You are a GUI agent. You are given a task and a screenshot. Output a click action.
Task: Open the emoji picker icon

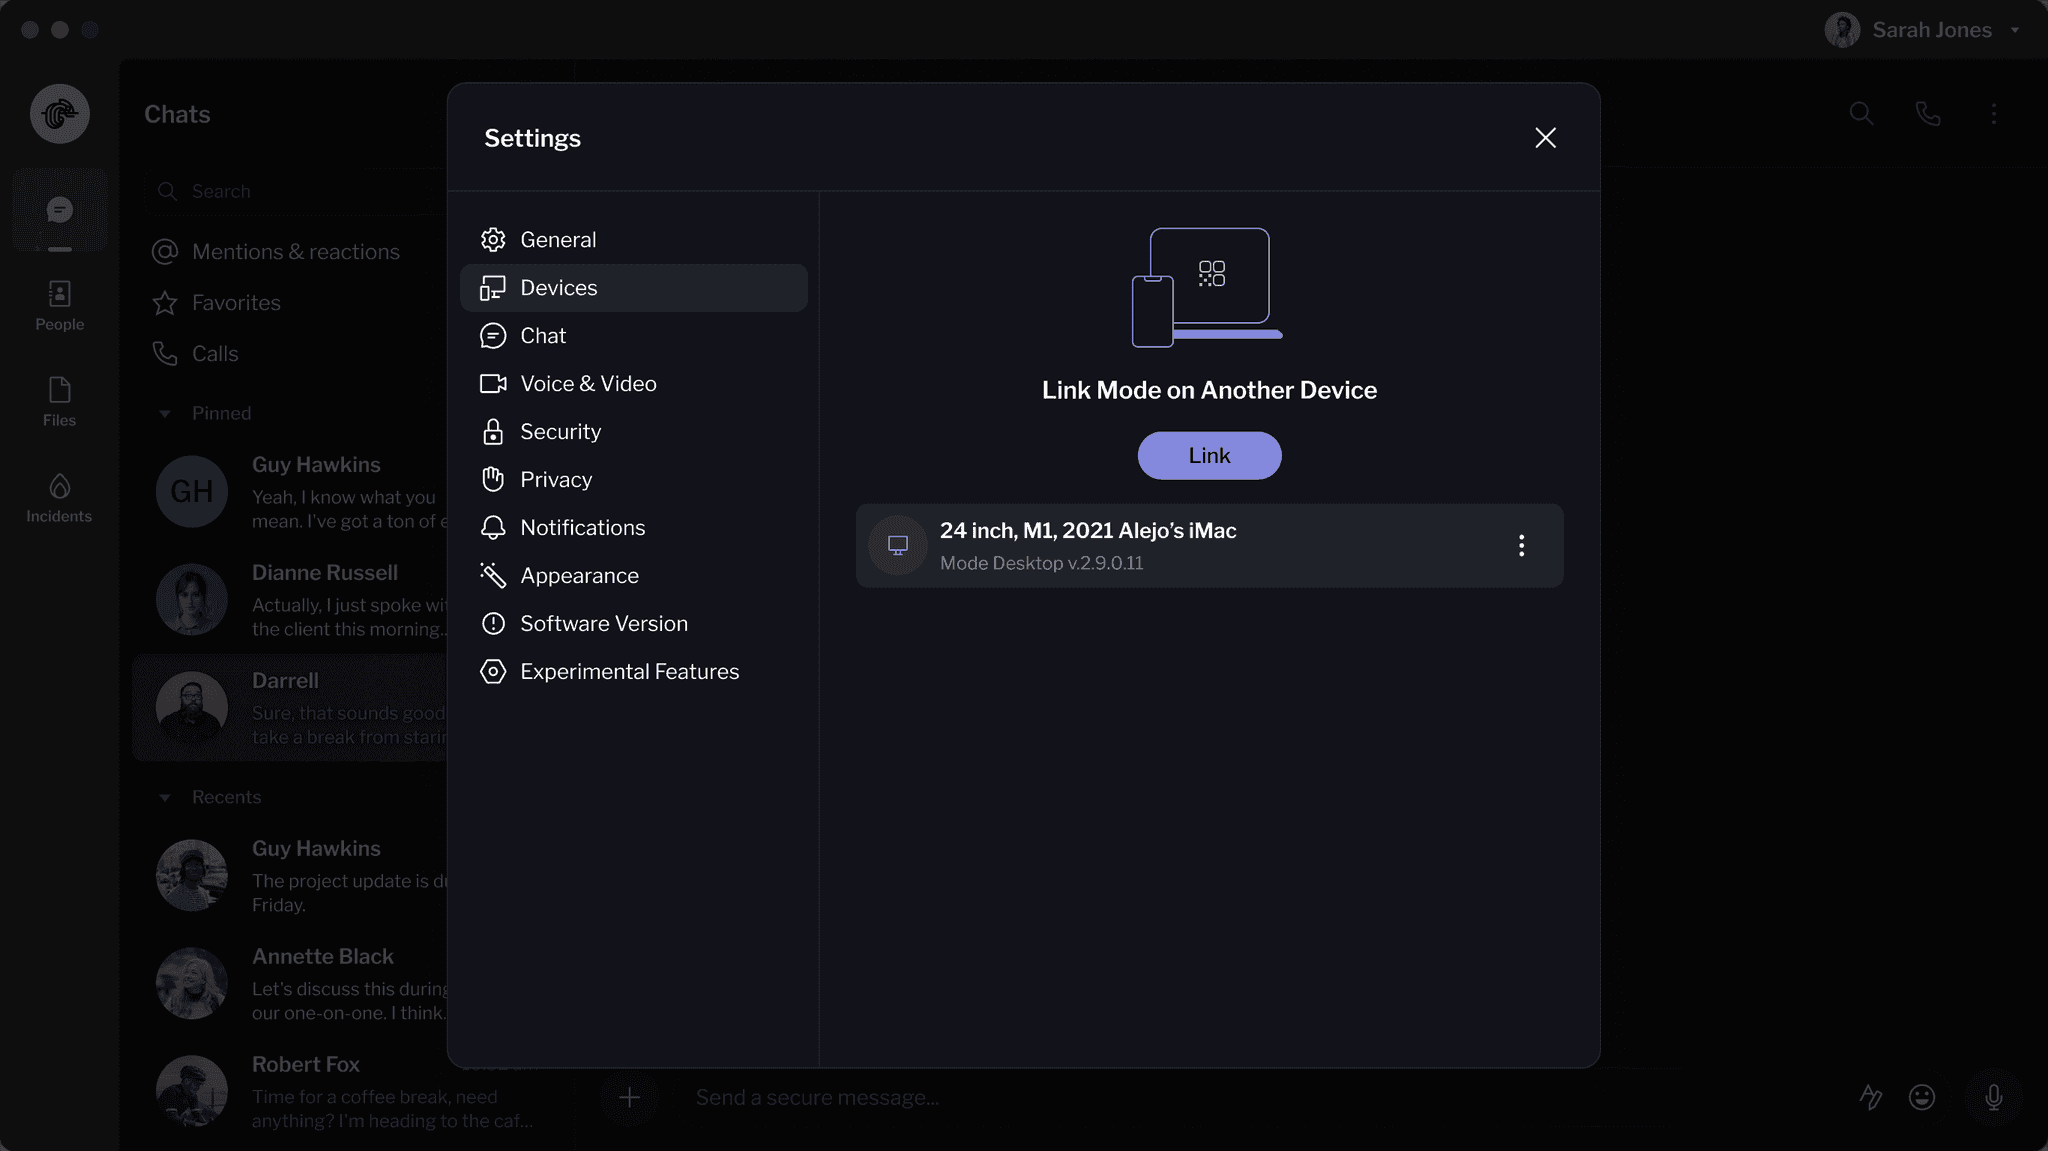click(x=1921, y=1097)
